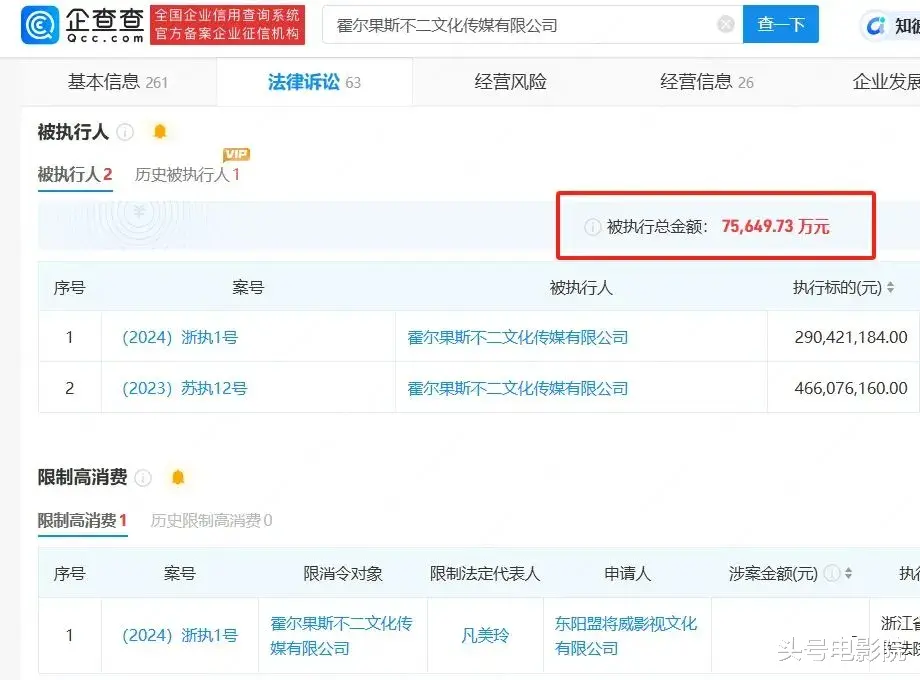Open the 历史被执行人 tab
This screenshot has height=680, width=920.
click(x=186, y=174)
